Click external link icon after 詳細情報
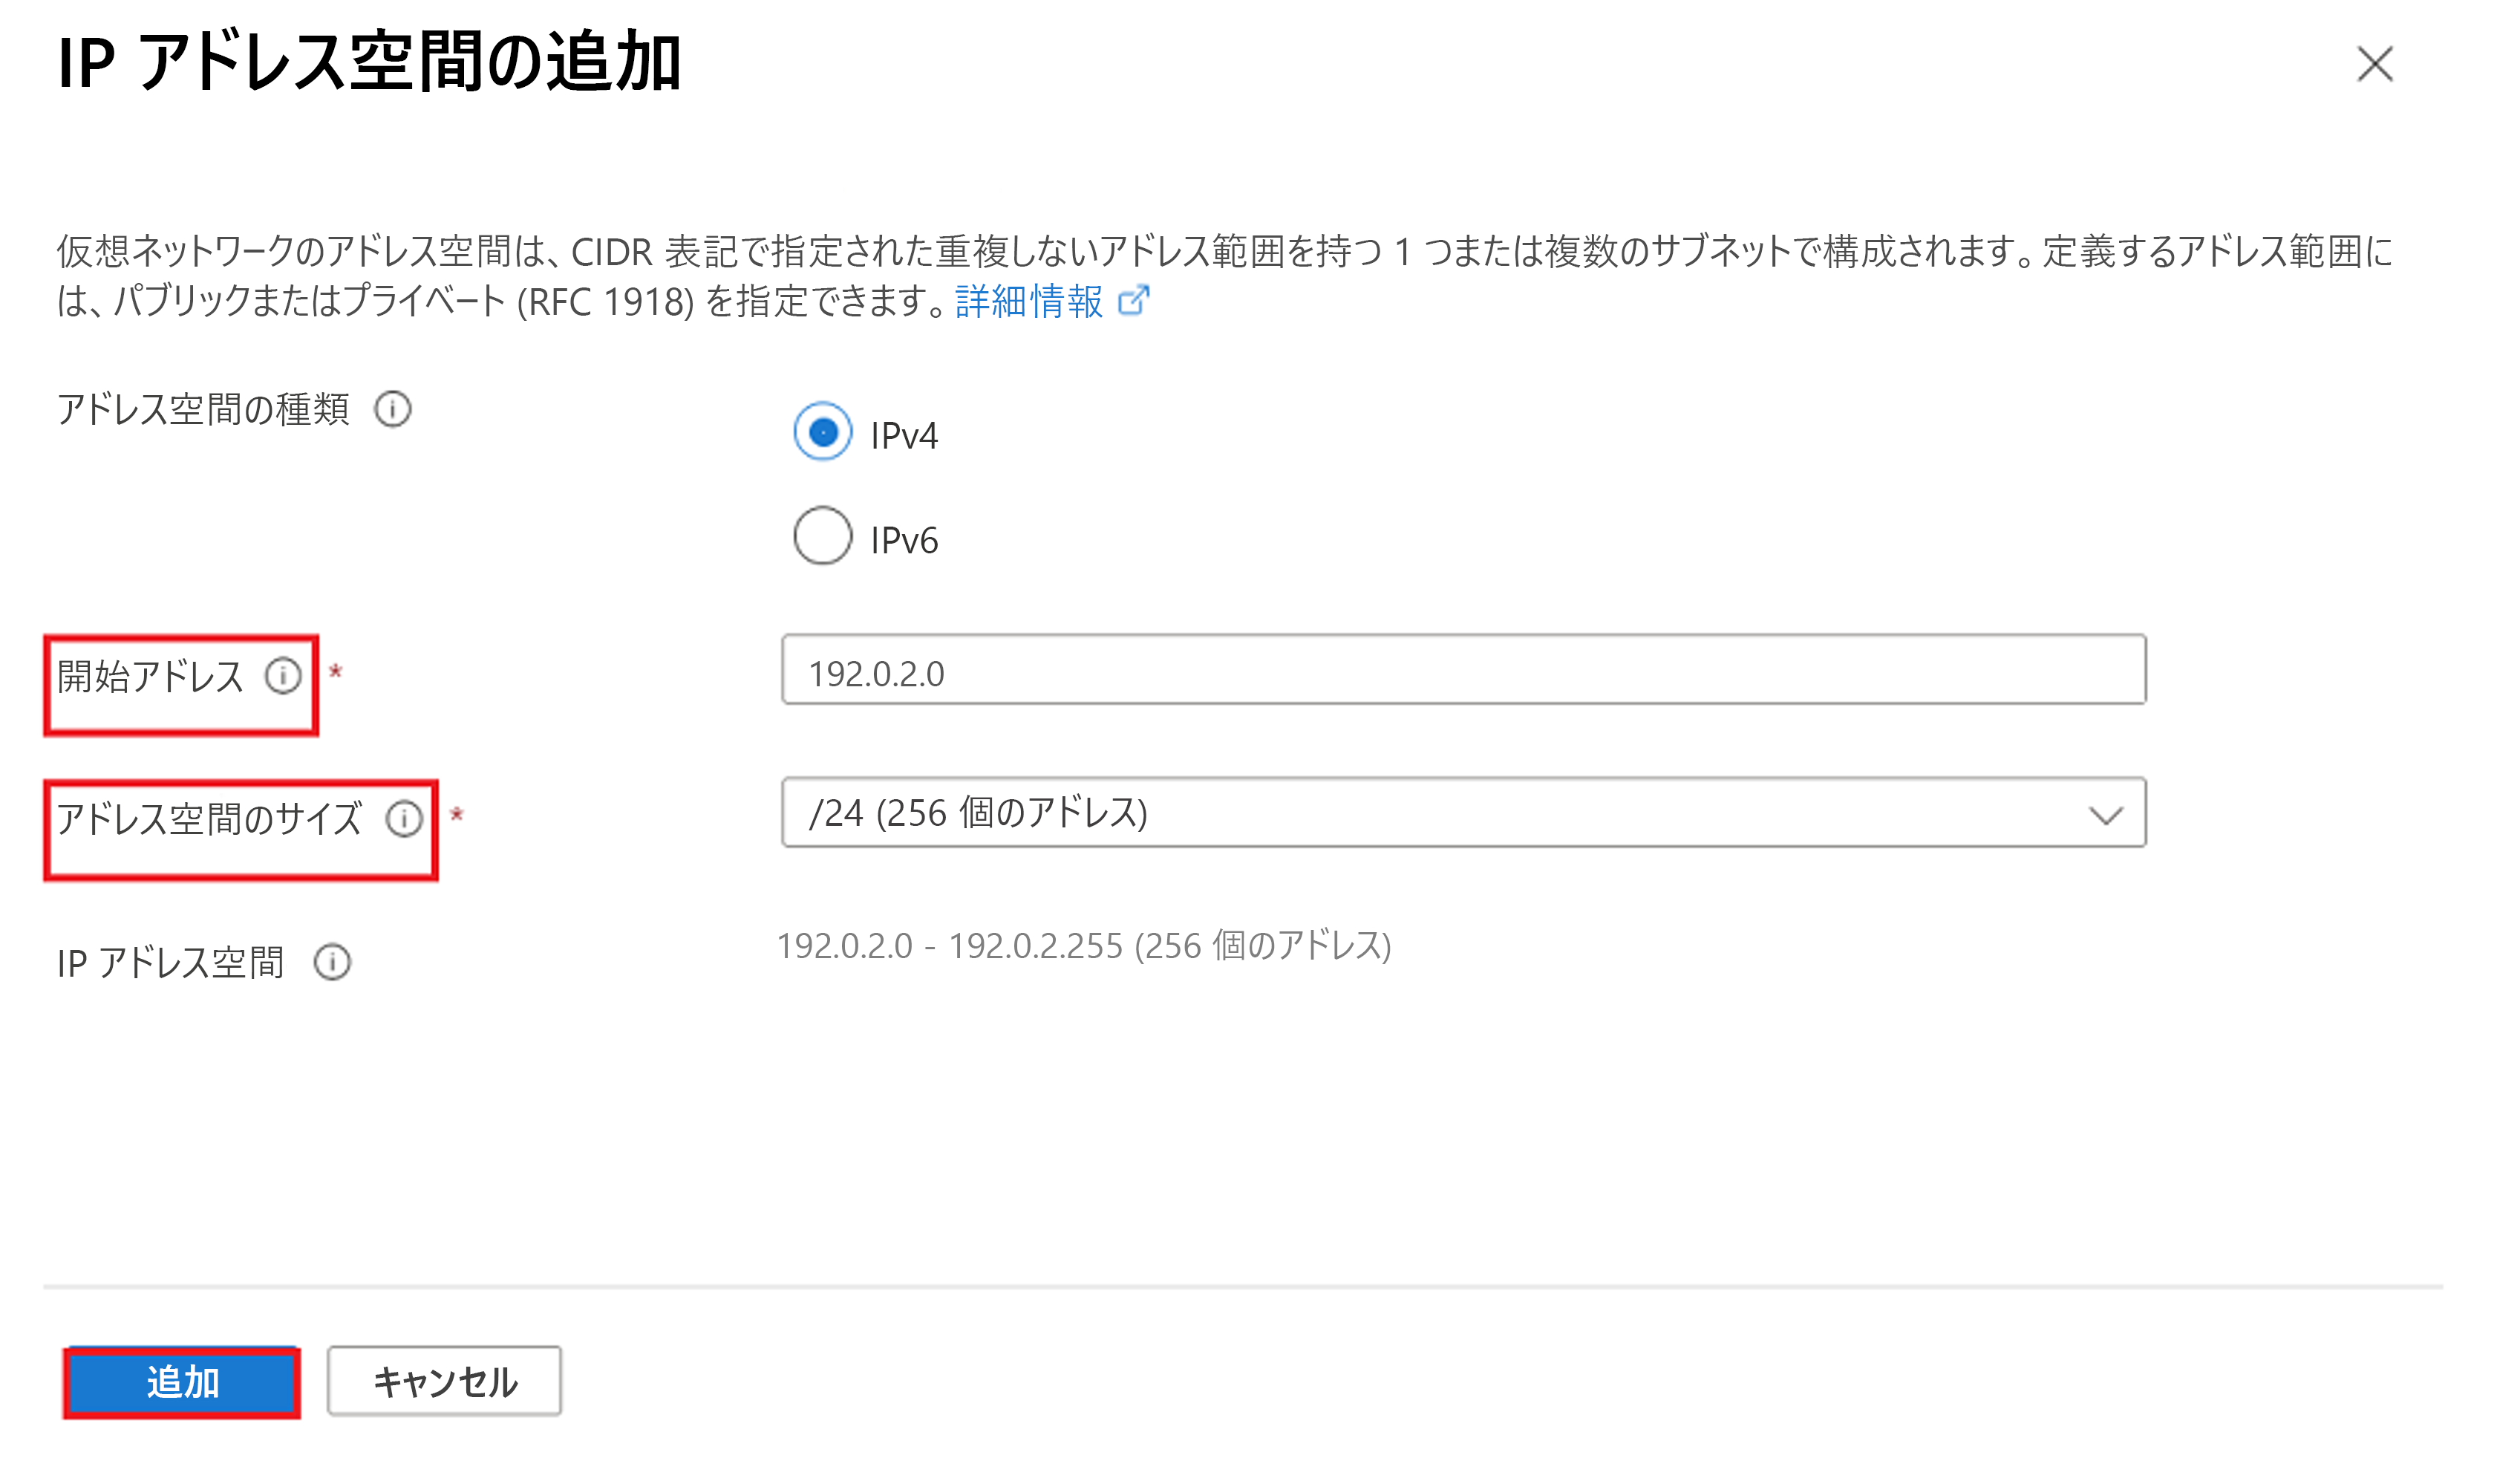The width and height of the screenshot is (2520, 1458). pyautogui.click(x=1133, y=300)
